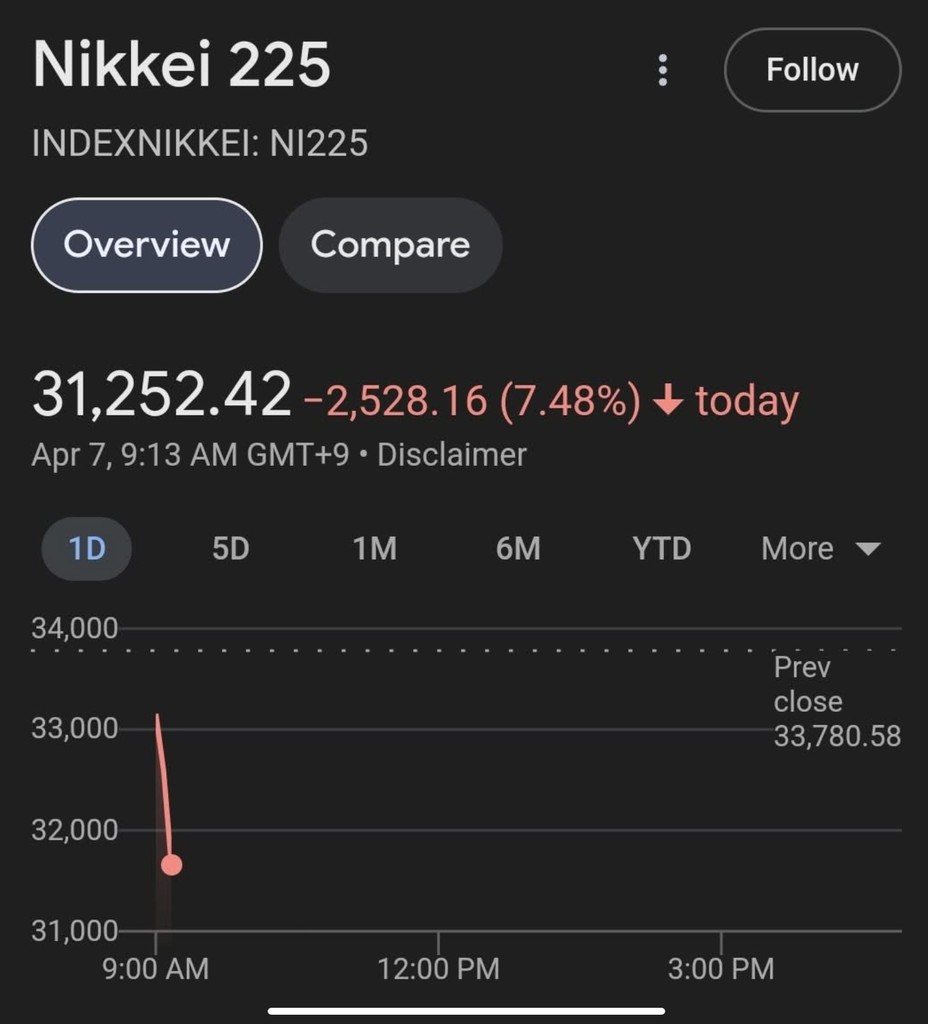Image resolution: width=928 pixels, height=1024 pixels.
Task: Open the Compare tab
Action: click(x=390, y=245)
